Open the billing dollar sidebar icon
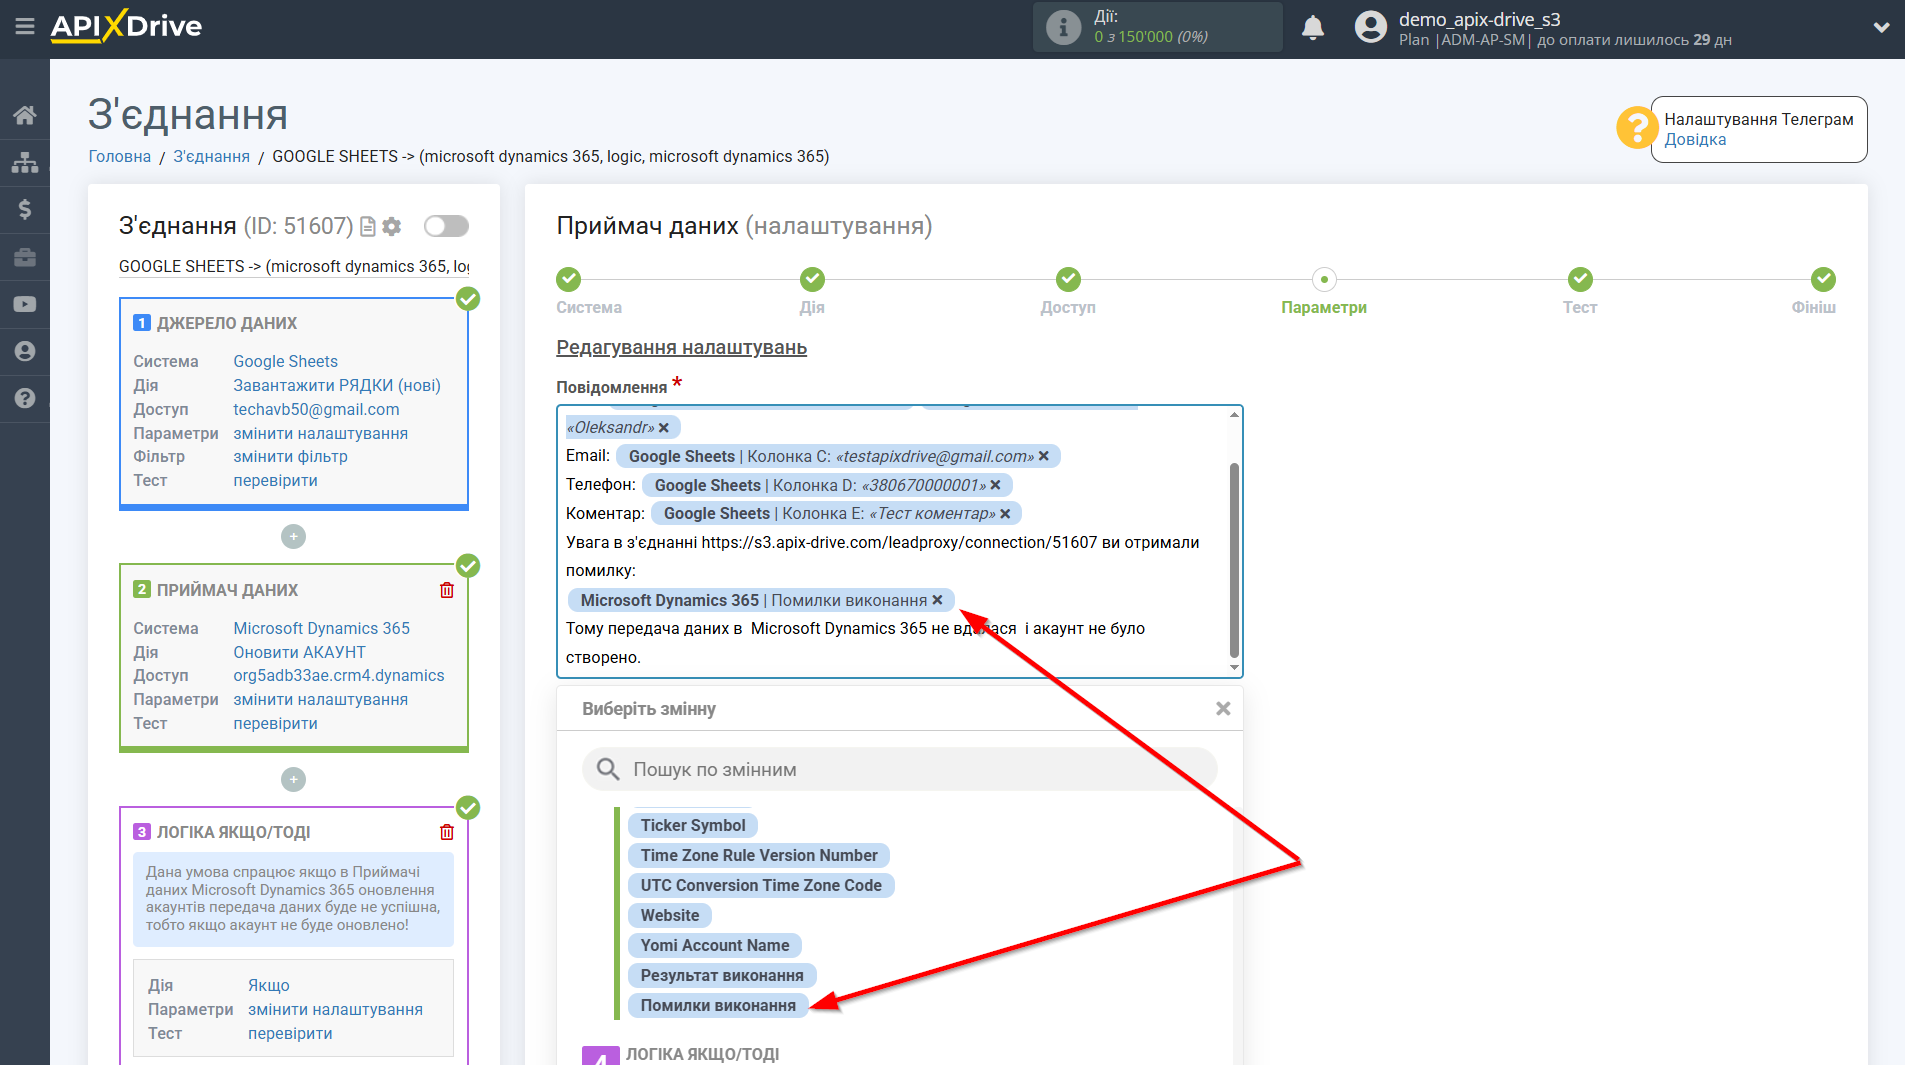 coord(25,209)
